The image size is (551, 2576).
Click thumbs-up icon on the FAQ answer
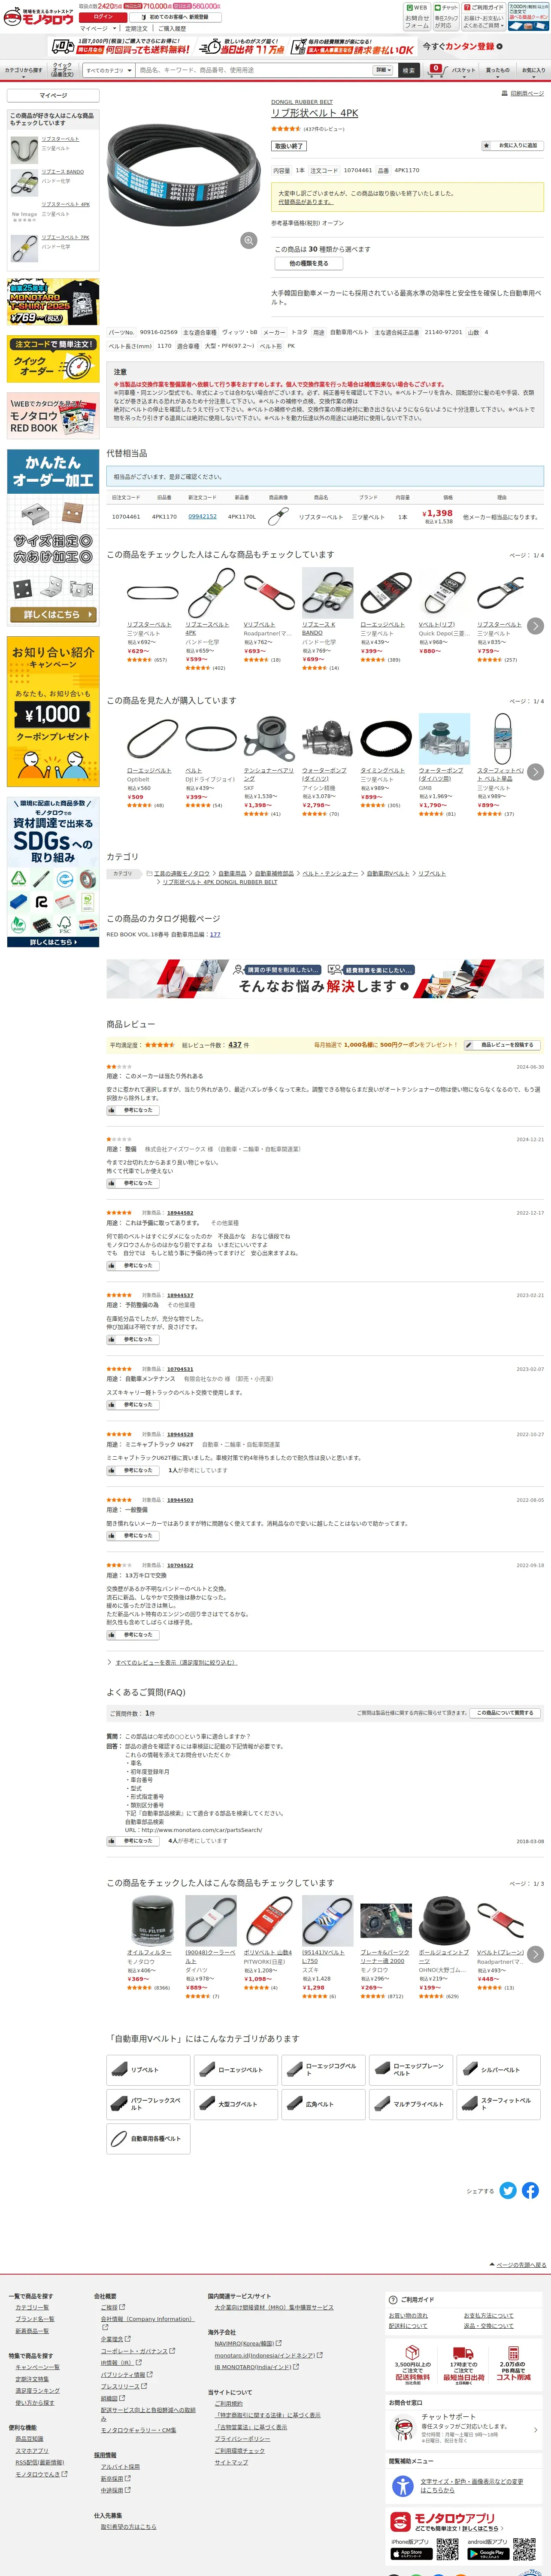click(x=112, y=1840)
